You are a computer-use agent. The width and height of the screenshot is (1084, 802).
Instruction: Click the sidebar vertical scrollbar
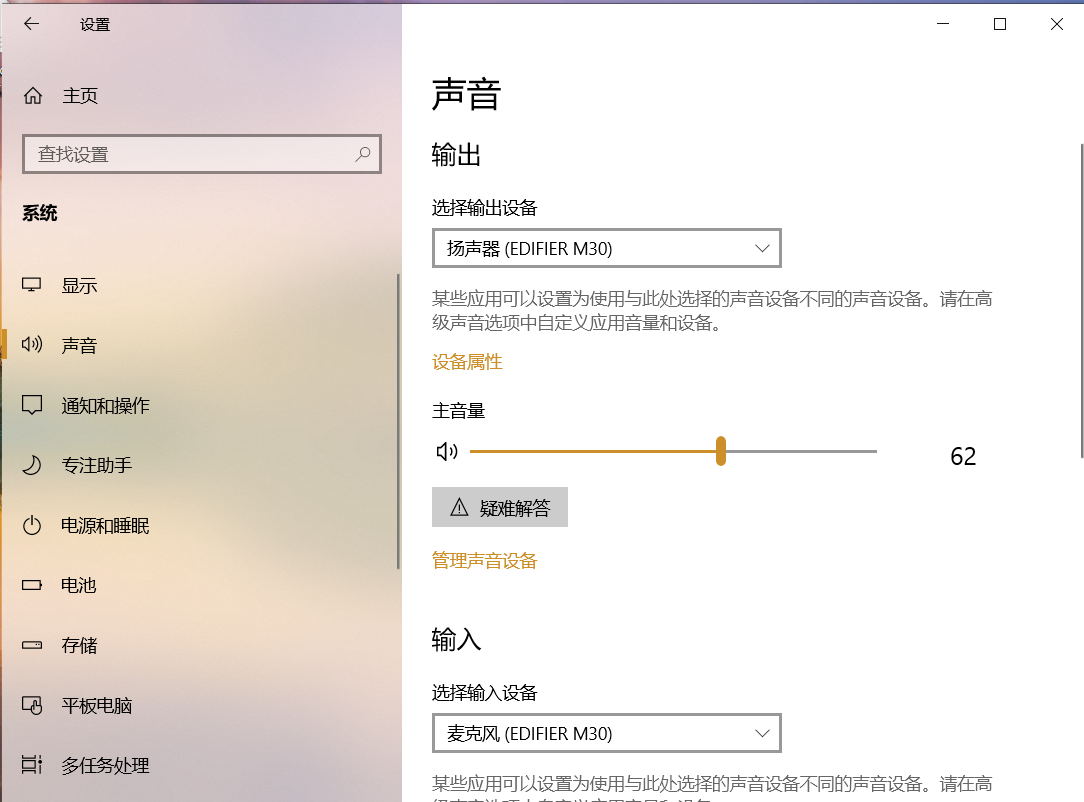[398, 422]
